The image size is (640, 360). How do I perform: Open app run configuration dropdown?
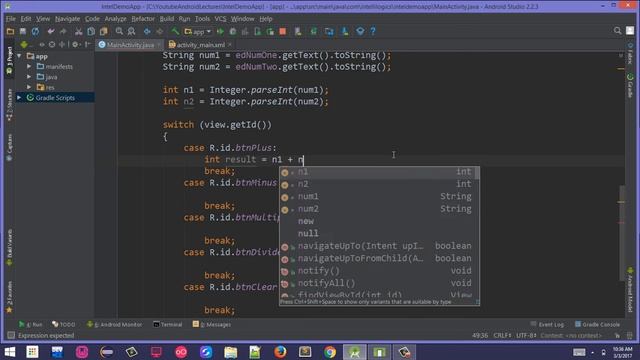coord(198,31)
